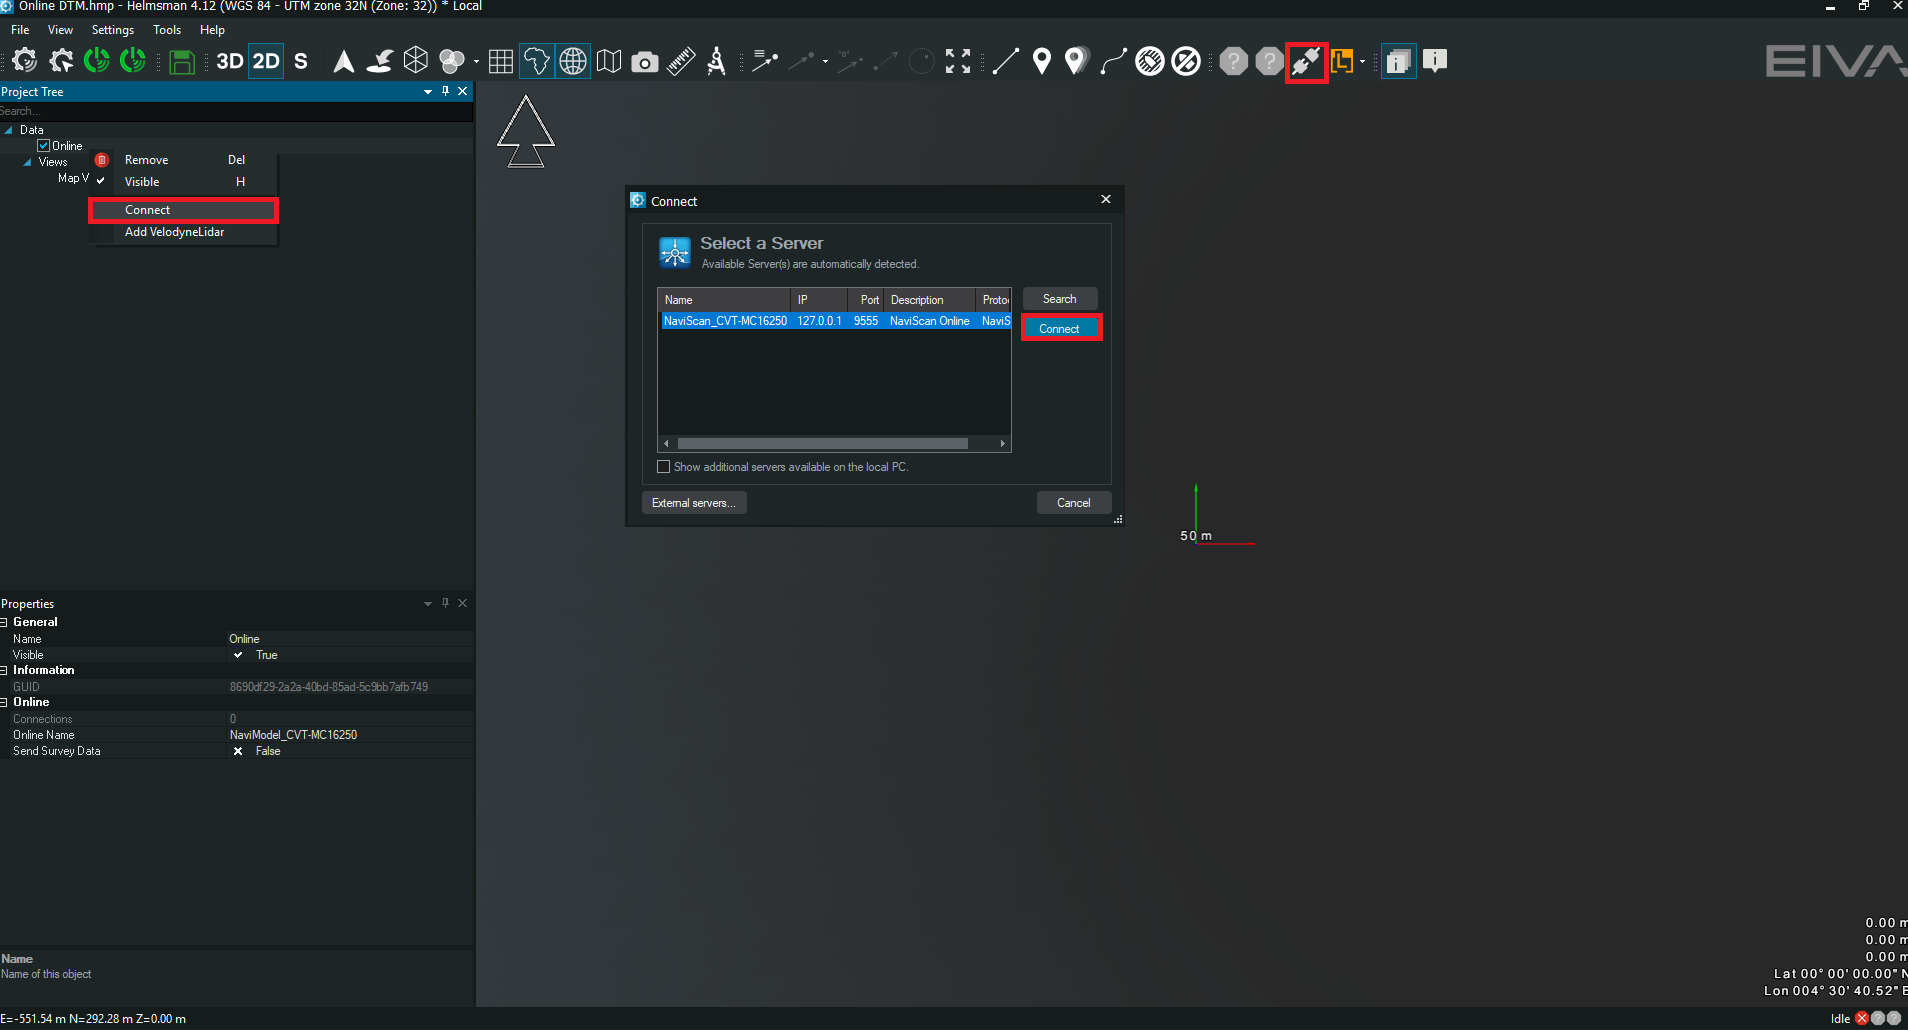
Task: Choose Add VelodyneLidar context menu entry
Action: tap(184, 232)
